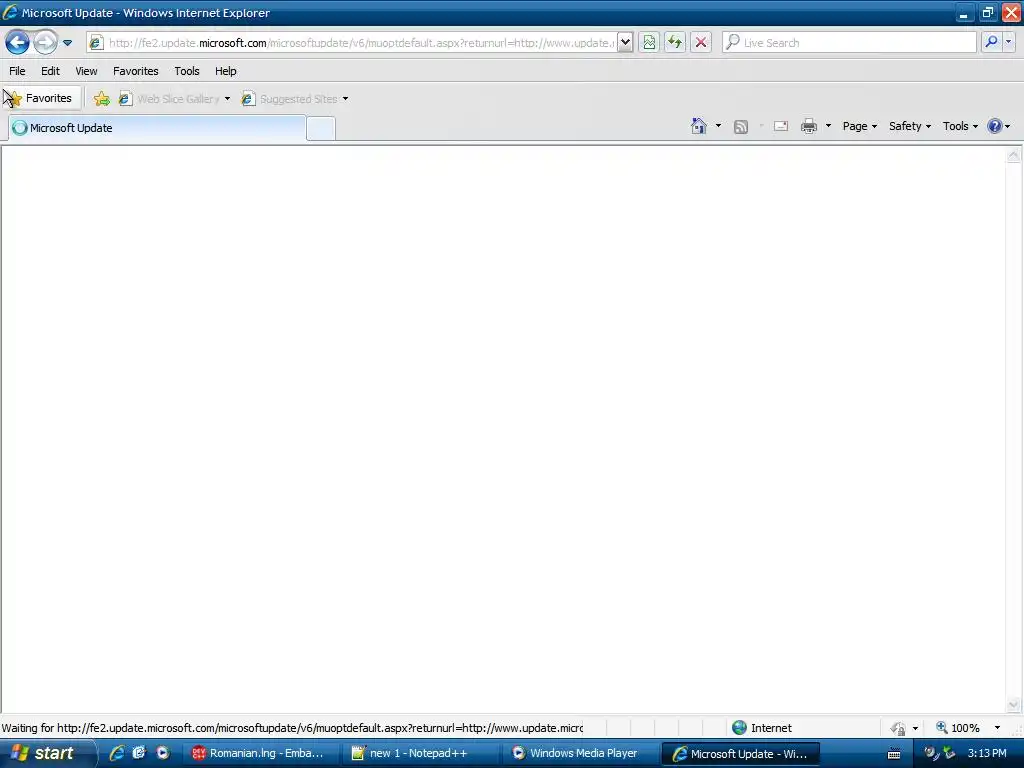Click the second Quick Launch icon

[x=139, y=753]
